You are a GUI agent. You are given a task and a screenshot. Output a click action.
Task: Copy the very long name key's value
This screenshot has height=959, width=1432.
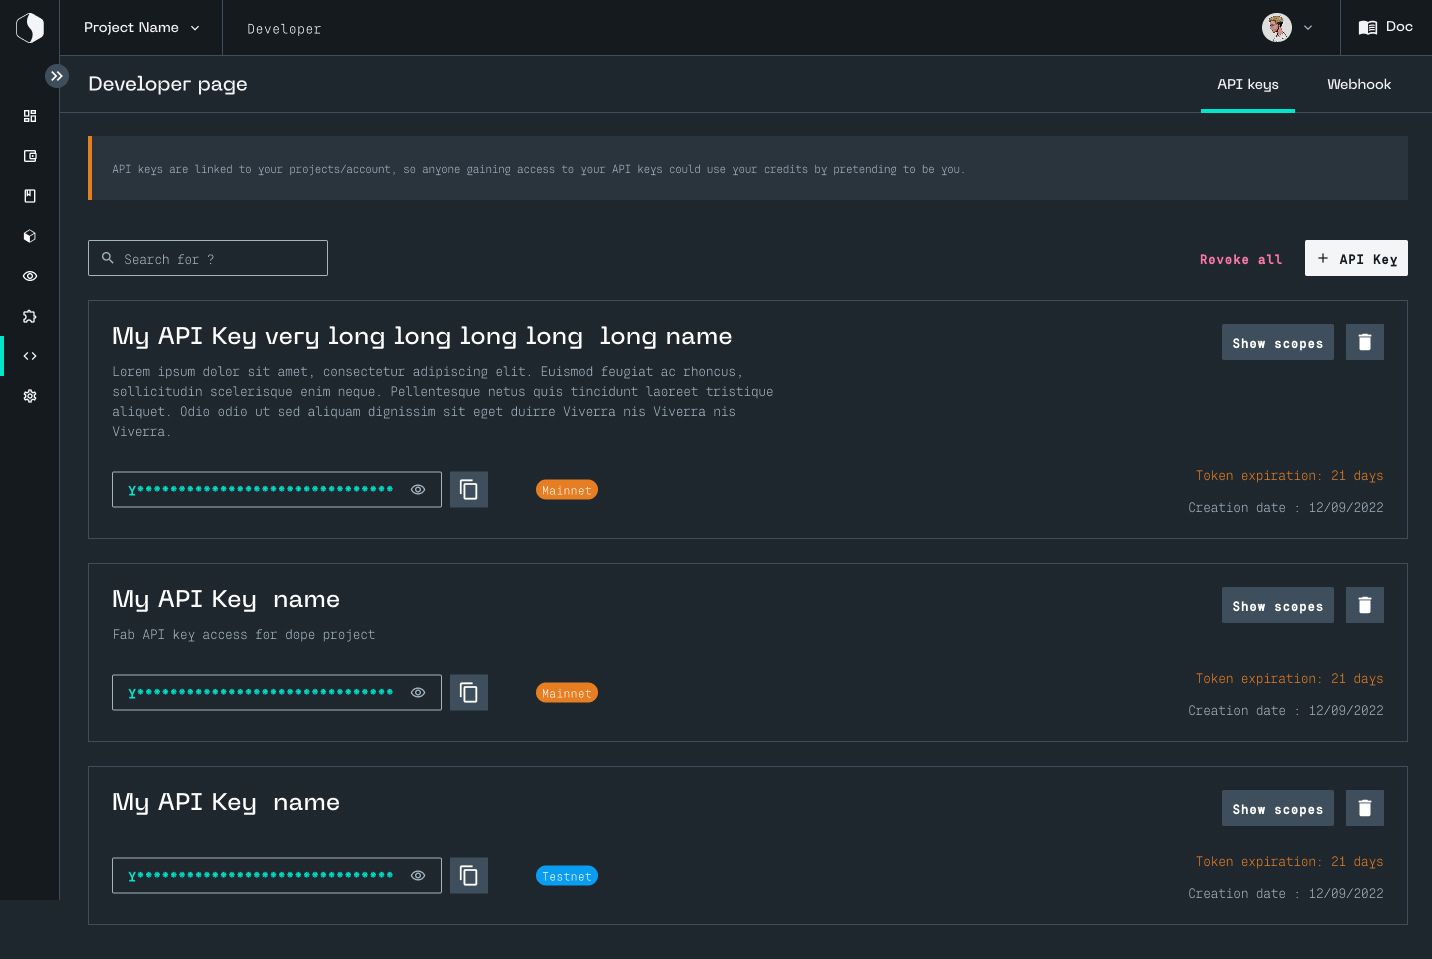click(469, 490)
